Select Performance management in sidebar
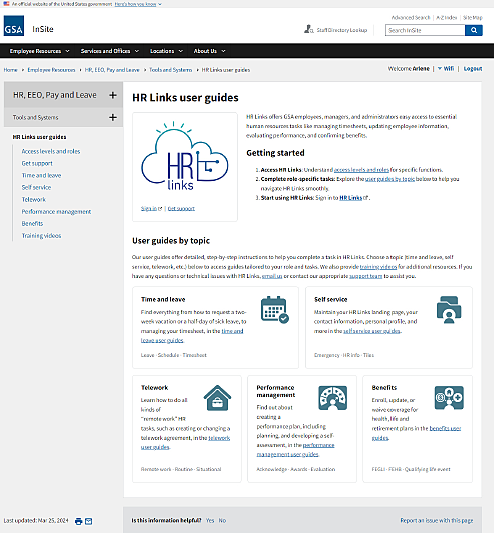Image resolution: width=494 pixels, height=533 pixels. click(x=56, y=211)
